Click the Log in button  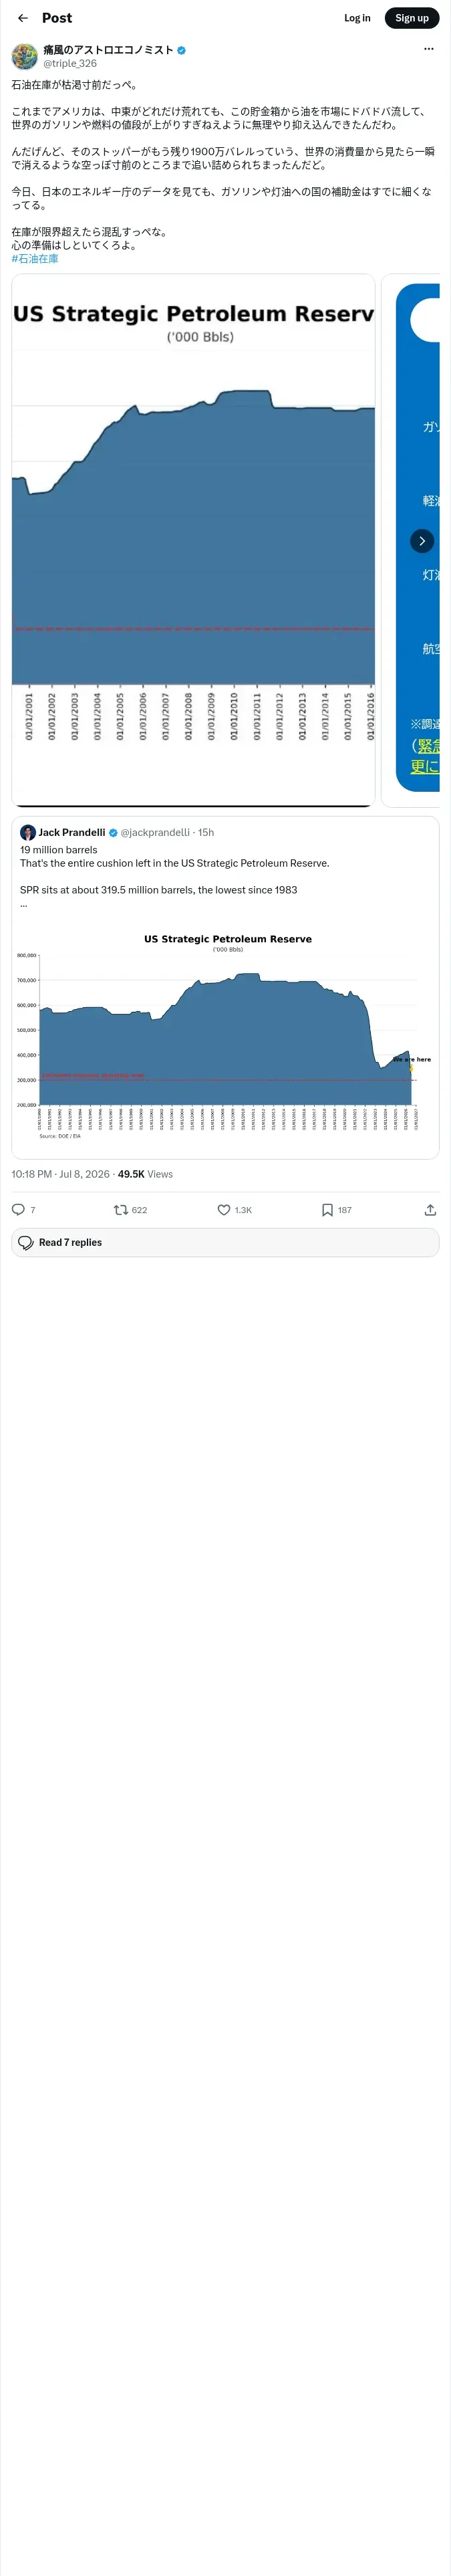click(357, 18)
